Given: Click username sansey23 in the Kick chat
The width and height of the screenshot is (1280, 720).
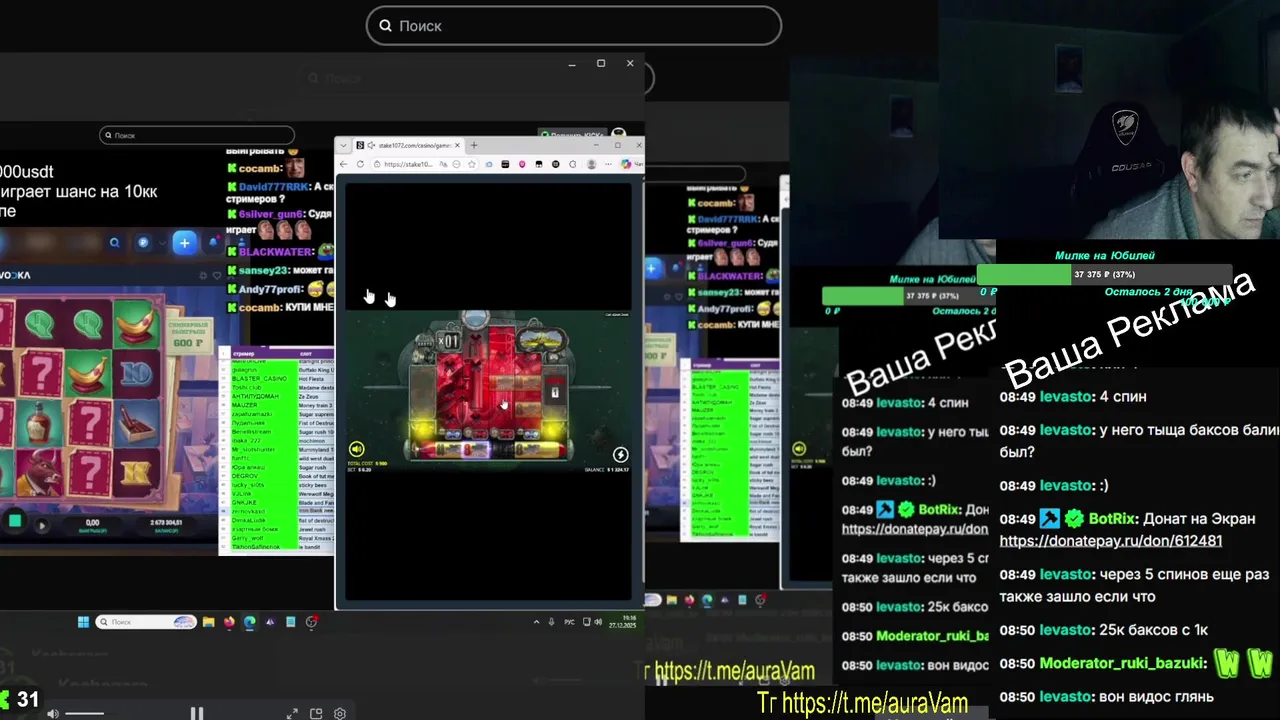Looking at the screenshot, I should point(265,270).
